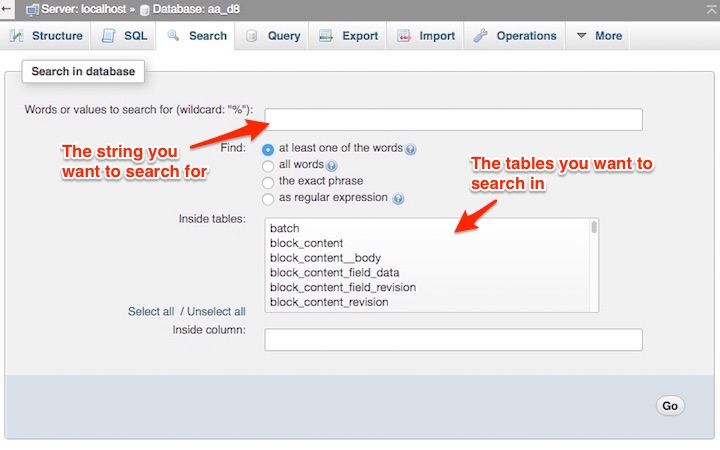The width and height of the screenshot is (720, 450).
Task: Choose 'the exact phrase' radio option
Action: [268, 182]
